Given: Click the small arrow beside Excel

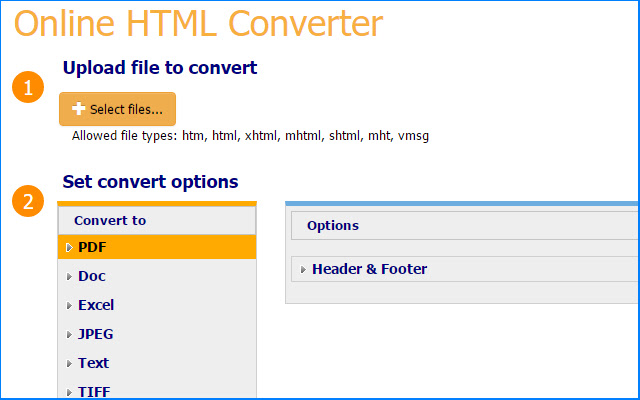Looking at the screenshot, I should click(x=68, y=305).
